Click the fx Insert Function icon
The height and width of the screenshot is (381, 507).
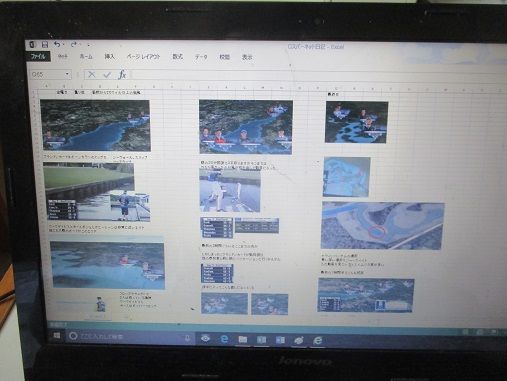(122, 75)
